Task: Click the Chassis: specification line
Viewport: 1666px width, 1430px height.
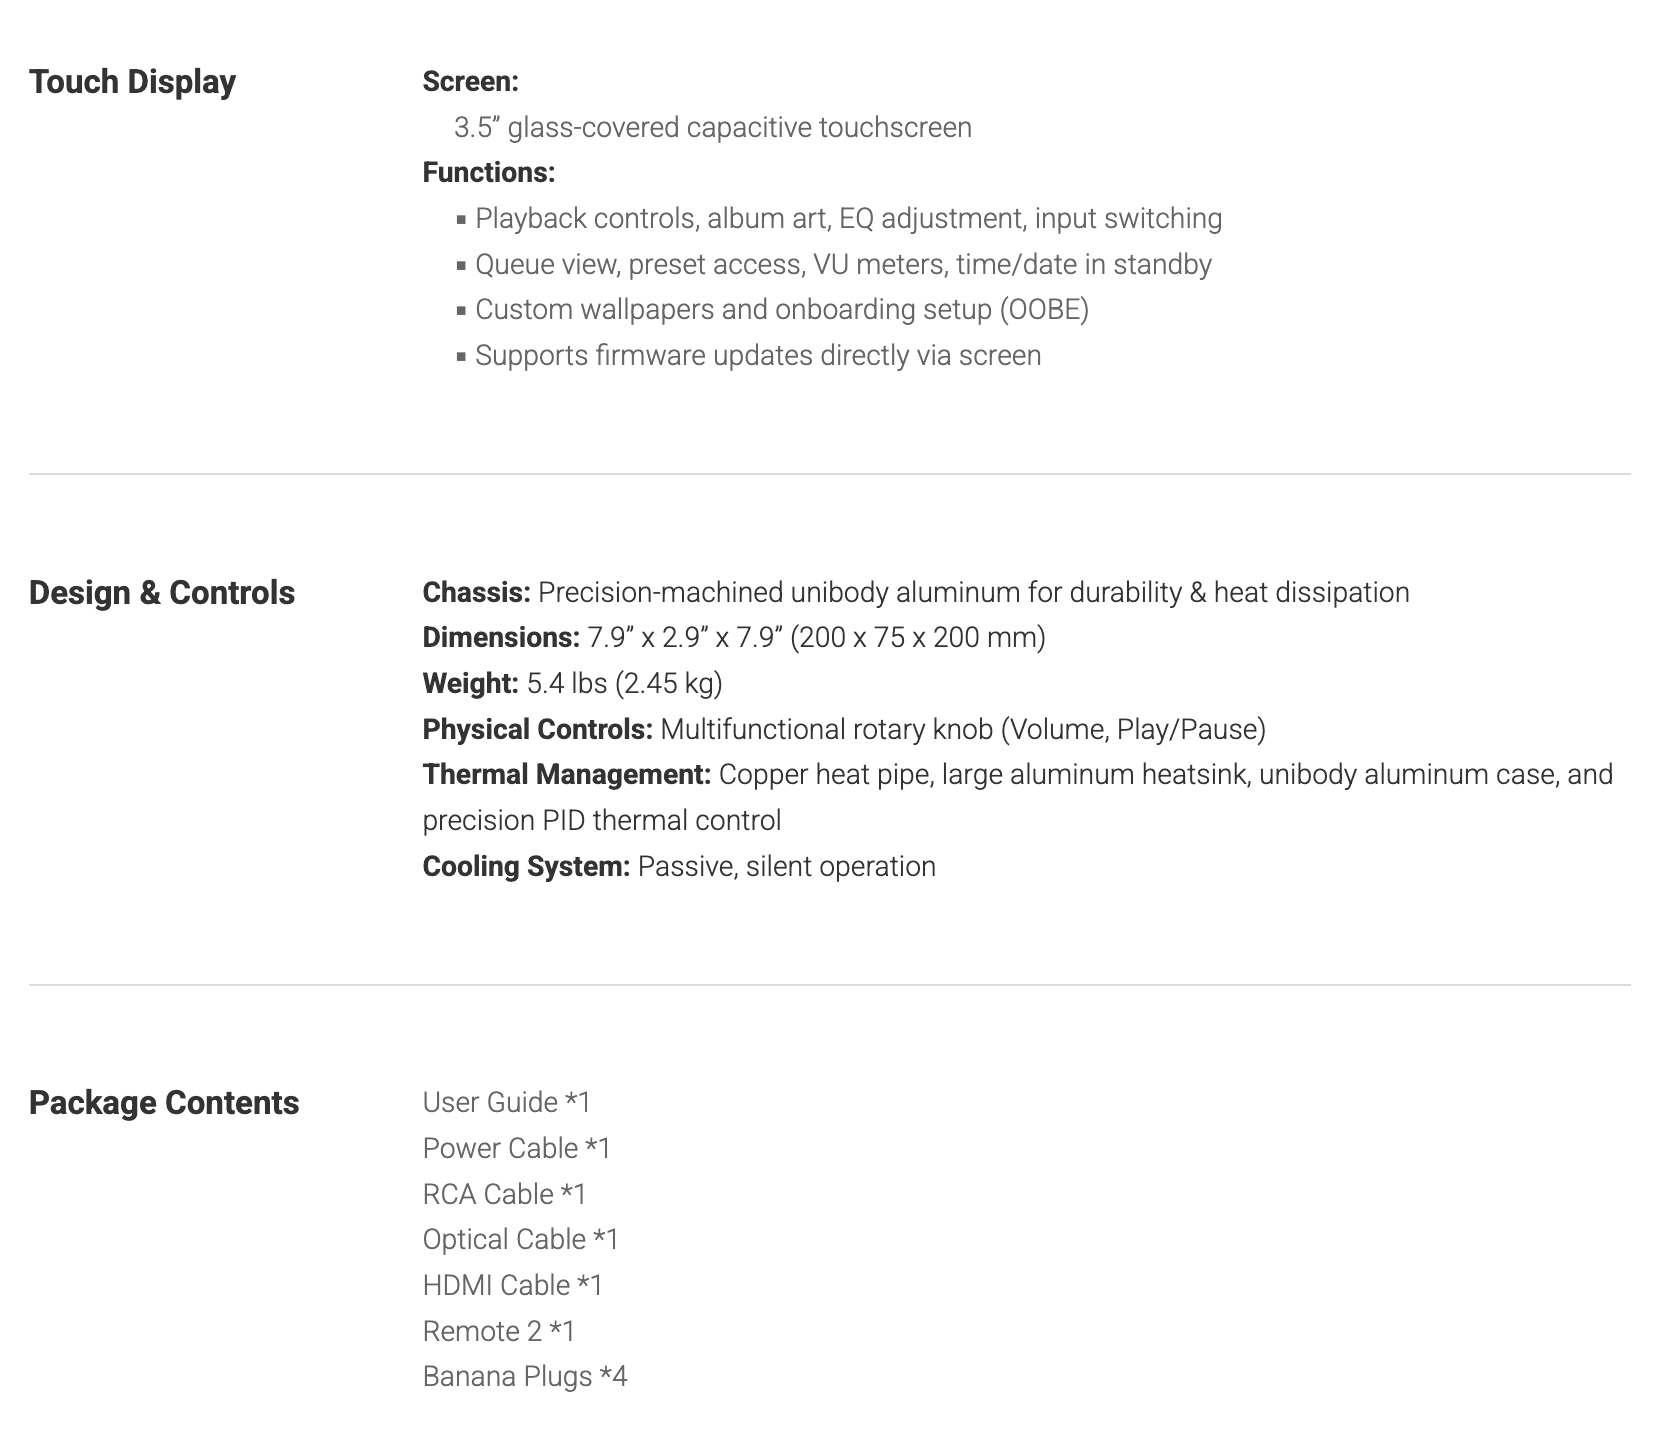Action: [915, 593]
